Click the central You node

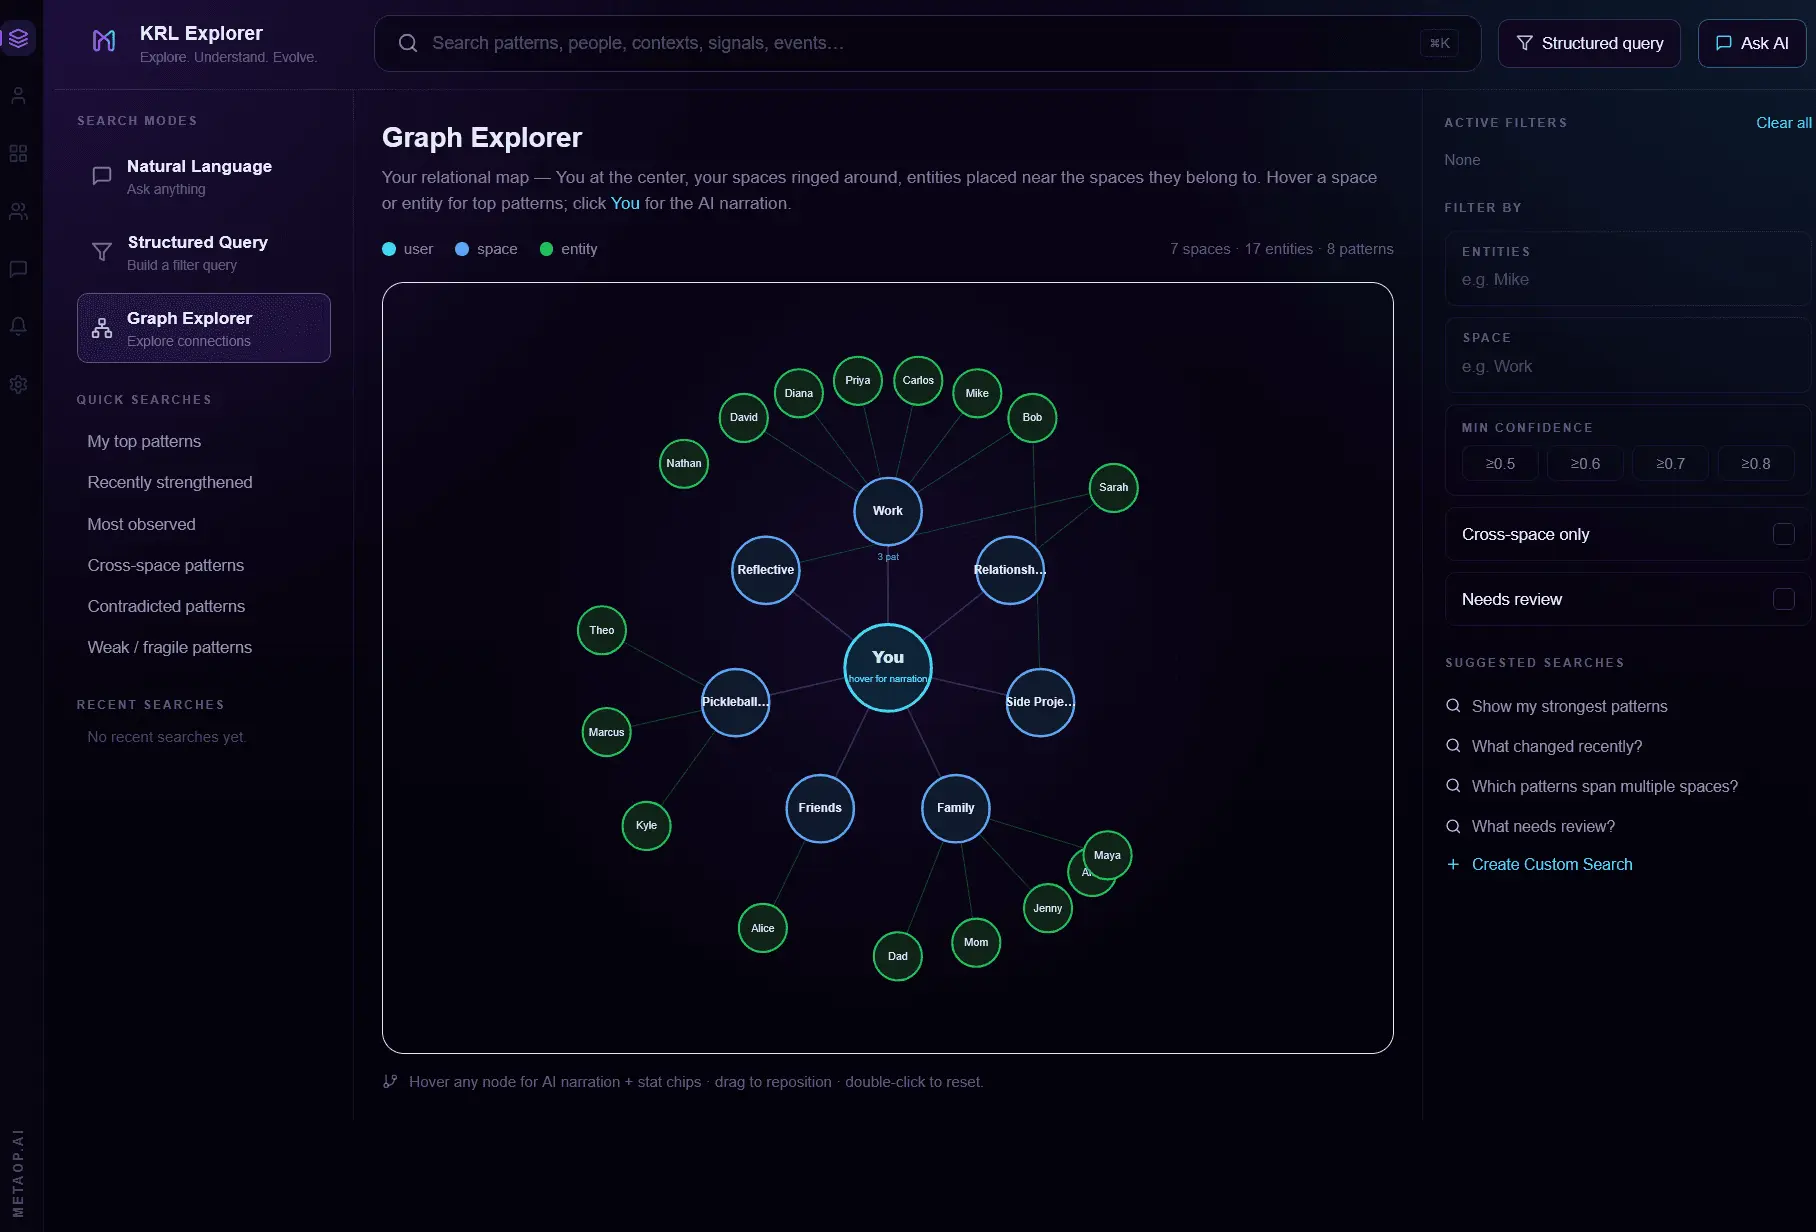click(x=888, y=667)
